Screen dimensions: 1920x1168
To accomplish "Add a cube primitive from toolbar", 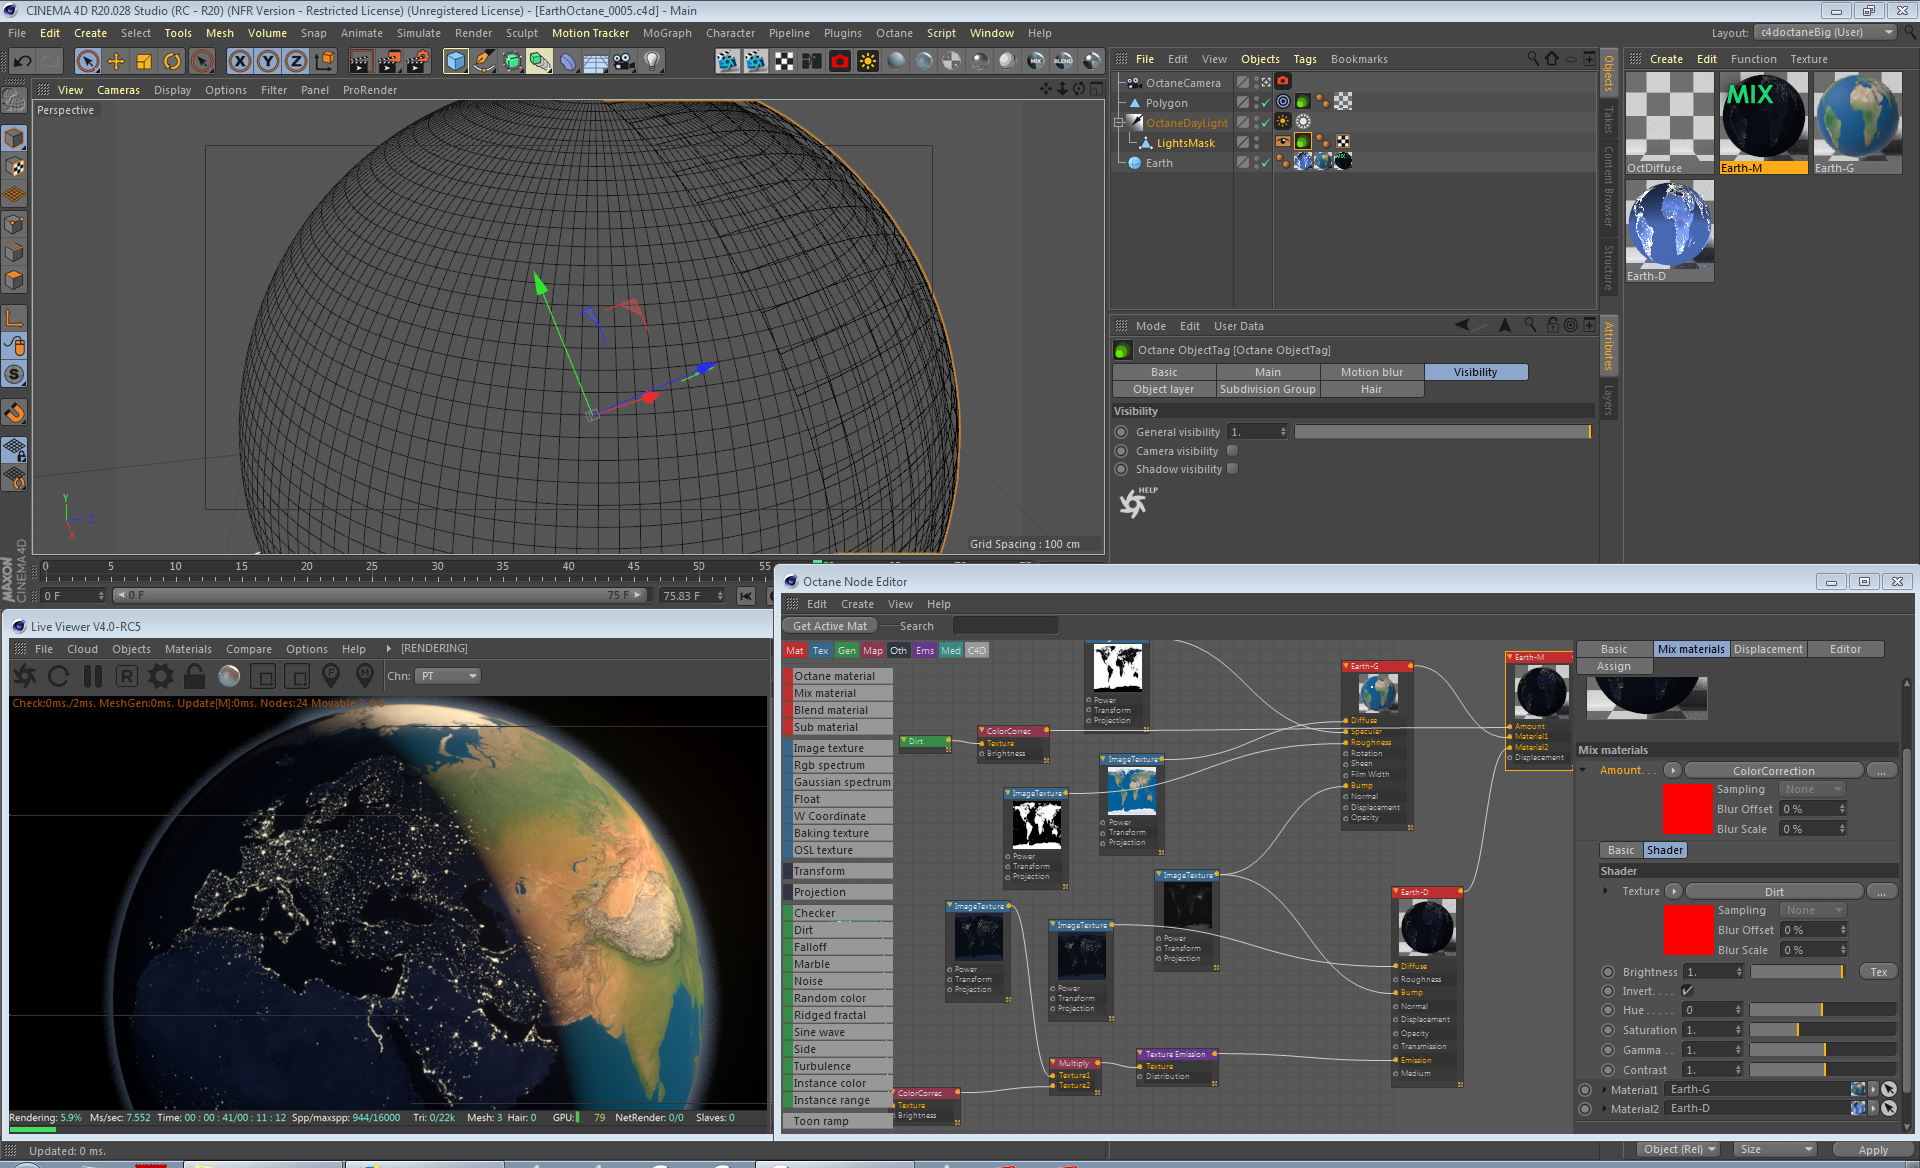I will (456, 62).
